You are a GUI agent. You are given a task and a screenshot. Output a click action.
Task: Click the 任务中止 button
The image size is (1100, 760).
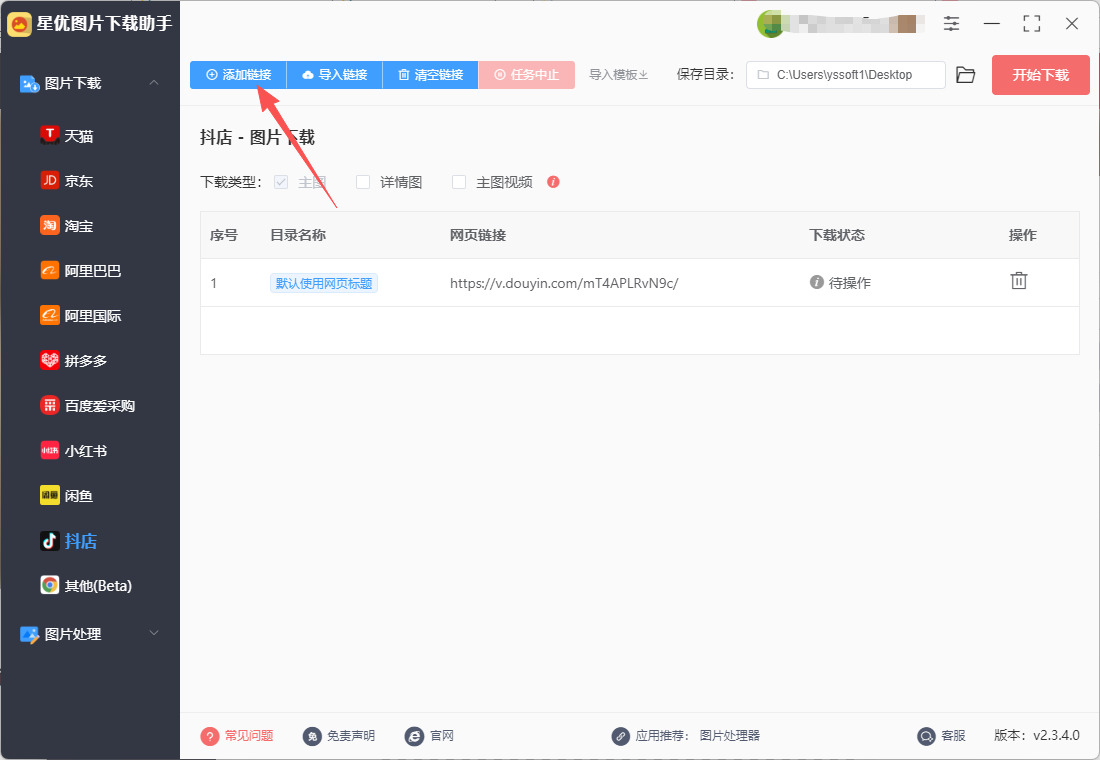coord(526,74)
